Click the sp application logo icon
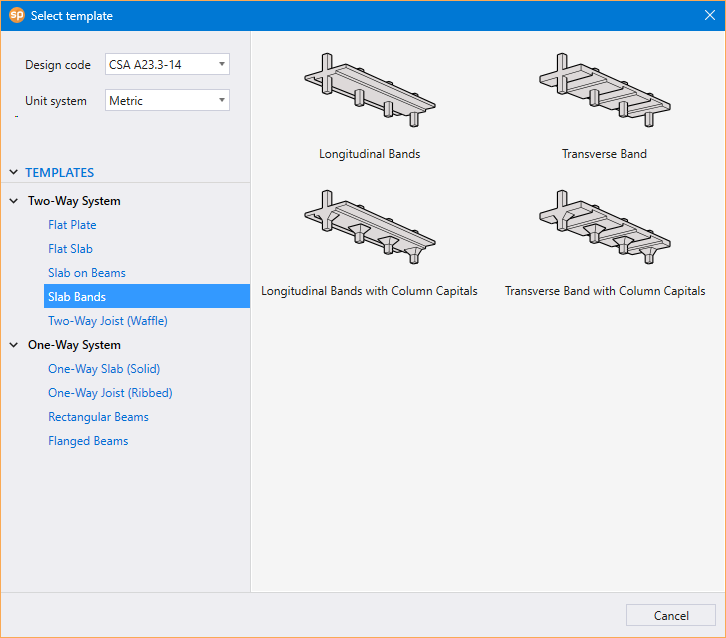Viewport: 726px width, 638px height. point(17,15)
